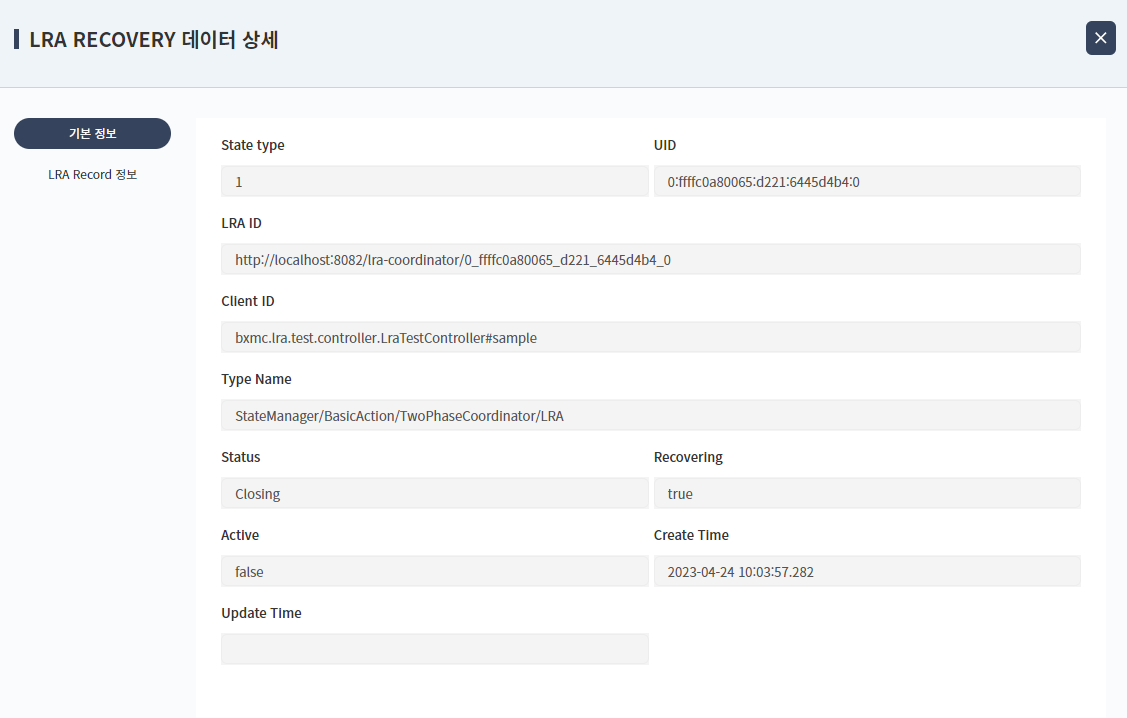Click the empty Update Time field
The height and width of the screenshot is (718, 1127).
coord(434,648)
